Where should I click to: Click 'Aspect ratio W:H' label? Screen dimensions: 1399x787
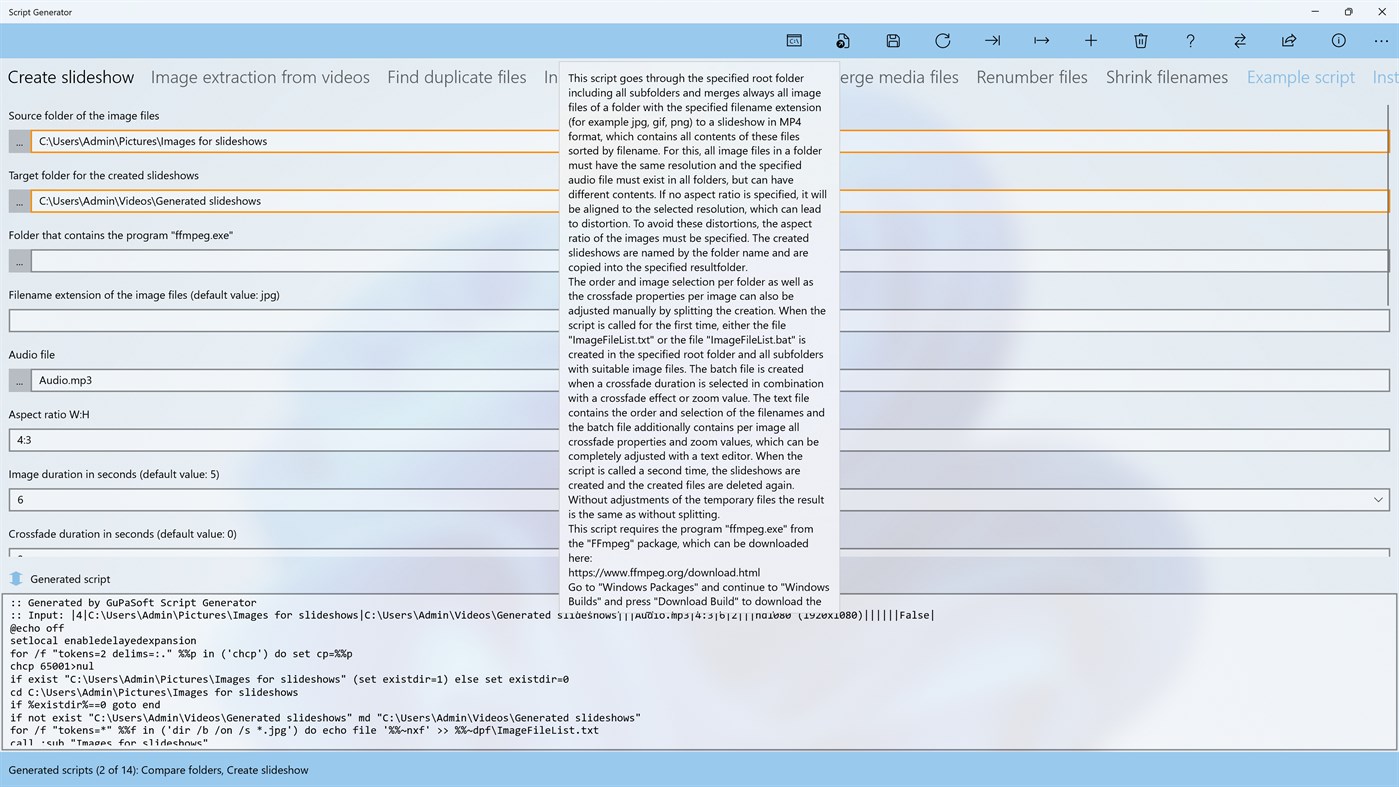[49, 414]
